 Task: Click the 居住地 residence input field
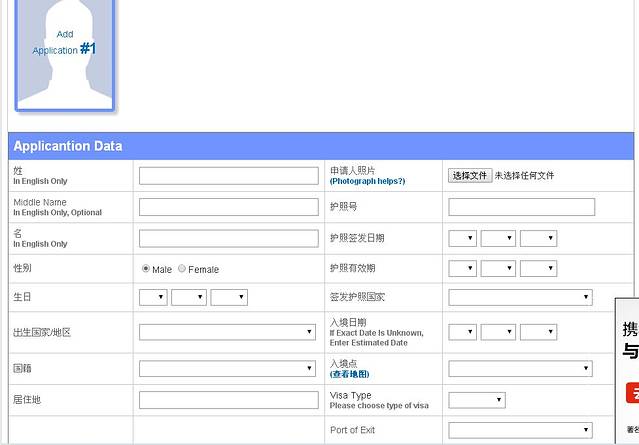point(228,400)
